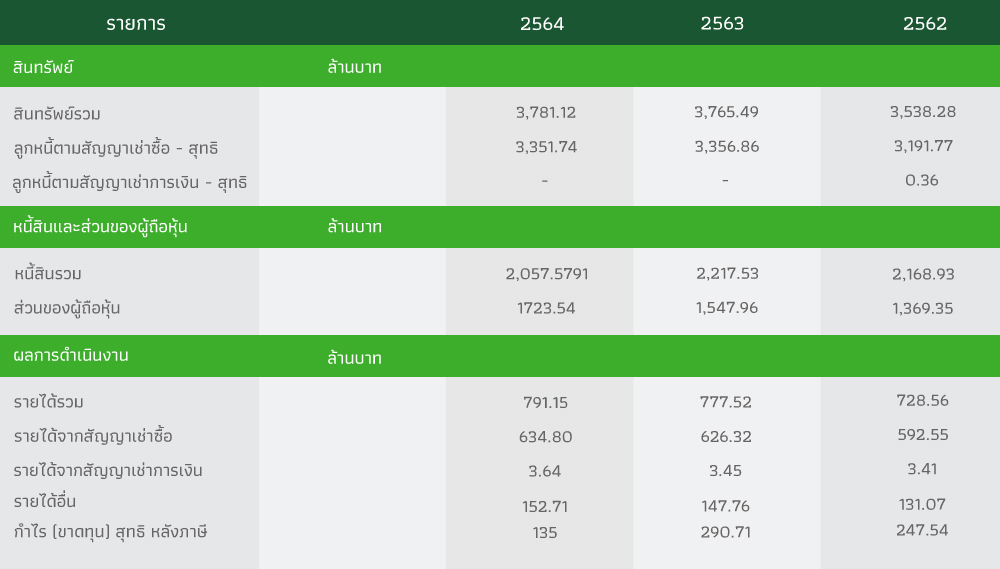Select net profit value 290.71
The height and width of the screenshot is (569, 1000).
726,532
